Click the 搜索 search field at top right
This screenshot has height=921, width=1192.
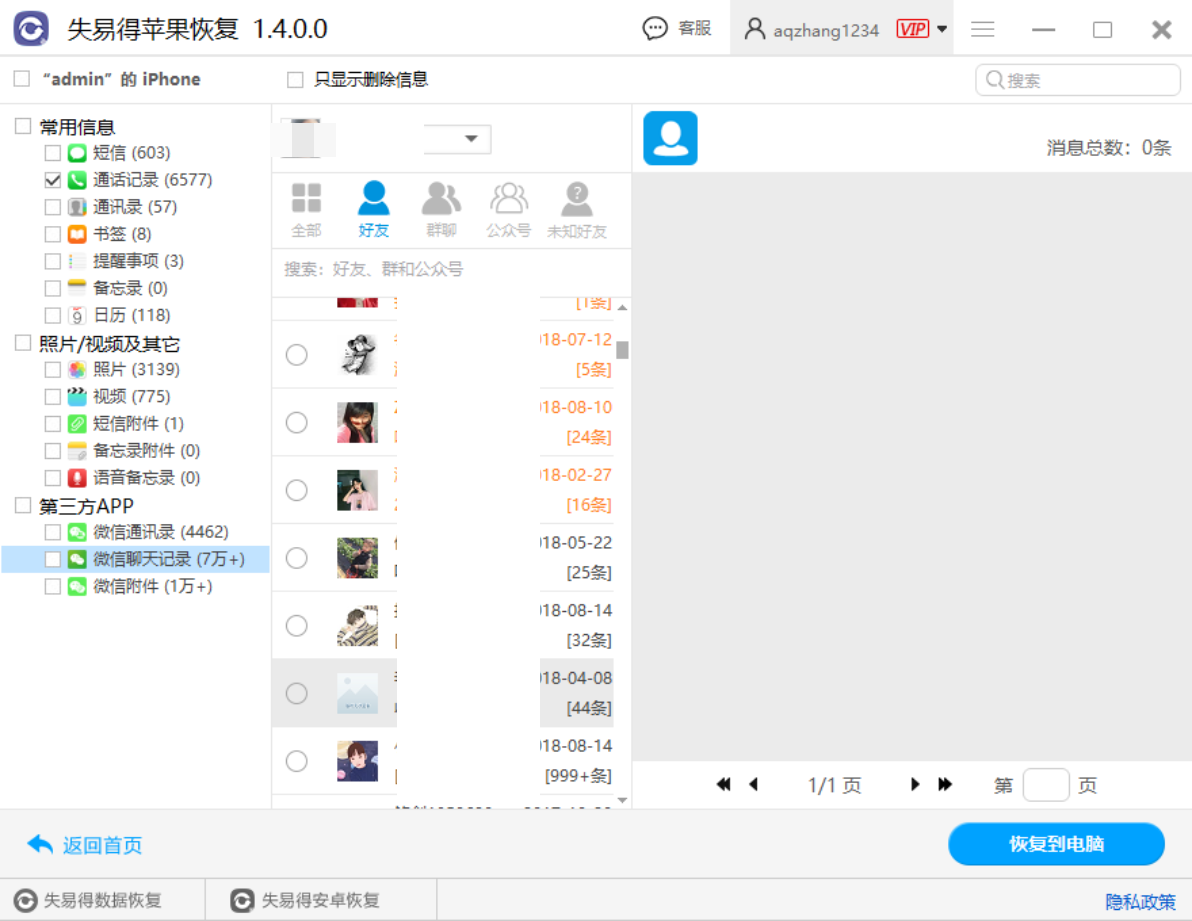tap(1077, 80)
